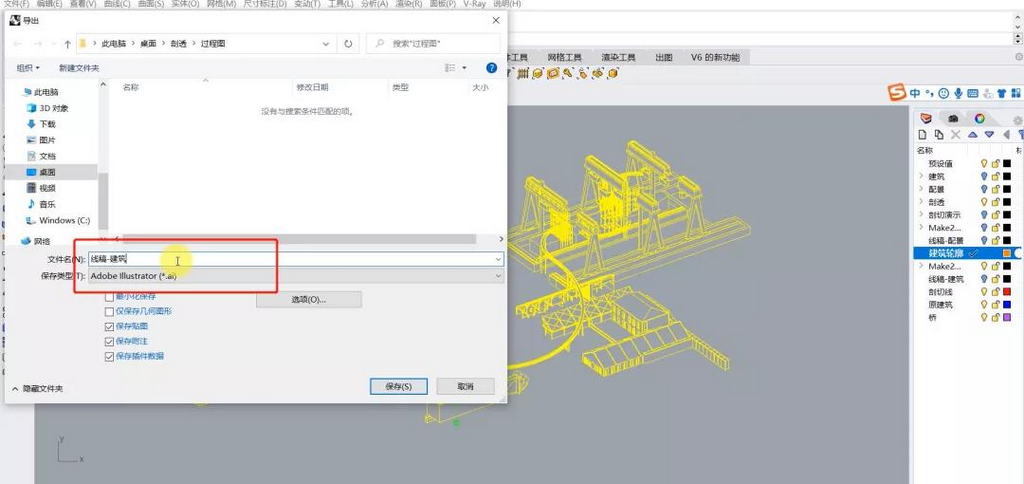Screen dimensions: 1024x484
Task: Click the red color swatch of 剖切线 layer
Action: tap(1007, 292)
